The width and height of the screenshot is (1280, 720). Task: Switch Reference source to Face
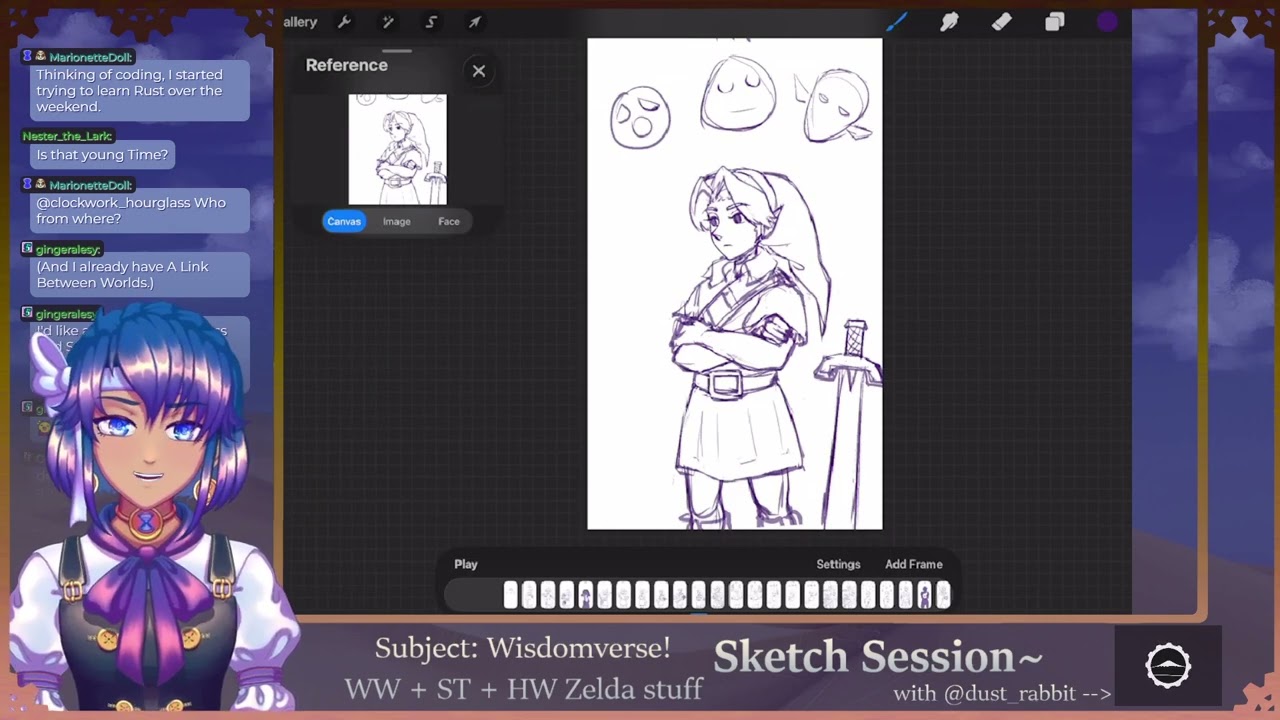coord(449,221)
